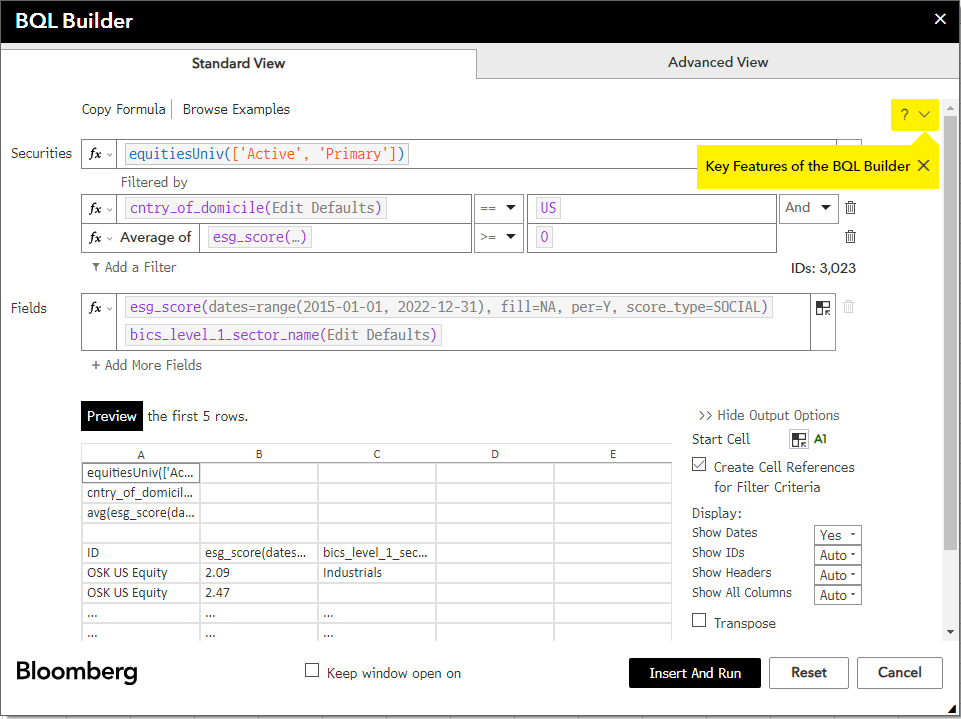The image size is (961, 719).
Task: Check Keep window open on
Action: [x=312, y=670]
